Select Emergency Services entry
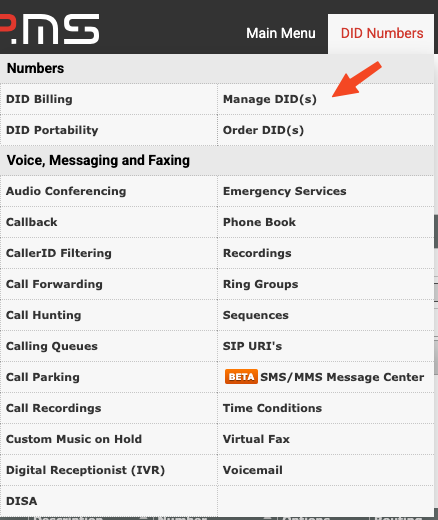 (285, 191)
